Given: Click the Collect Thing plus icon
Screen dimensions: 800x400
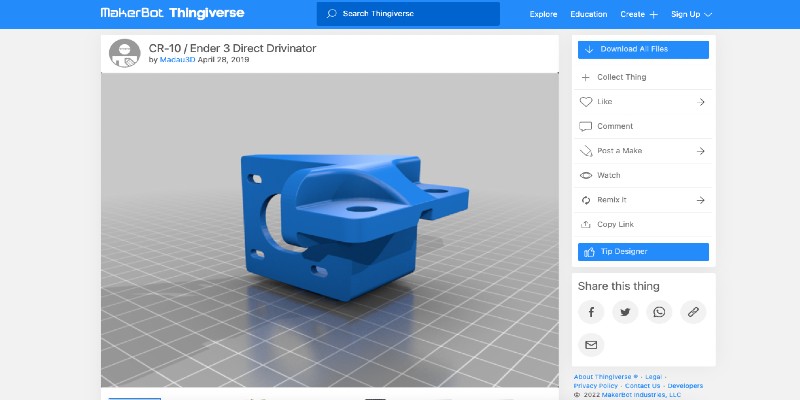Looking at the screenshot, I should coord(585,78).
